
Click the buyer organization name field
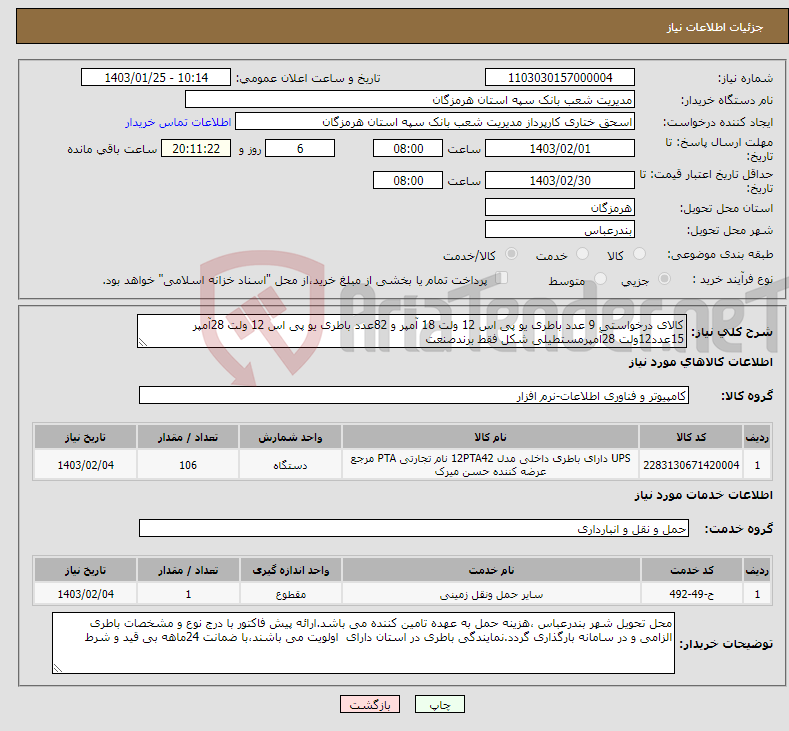click(x=410, y=100)
